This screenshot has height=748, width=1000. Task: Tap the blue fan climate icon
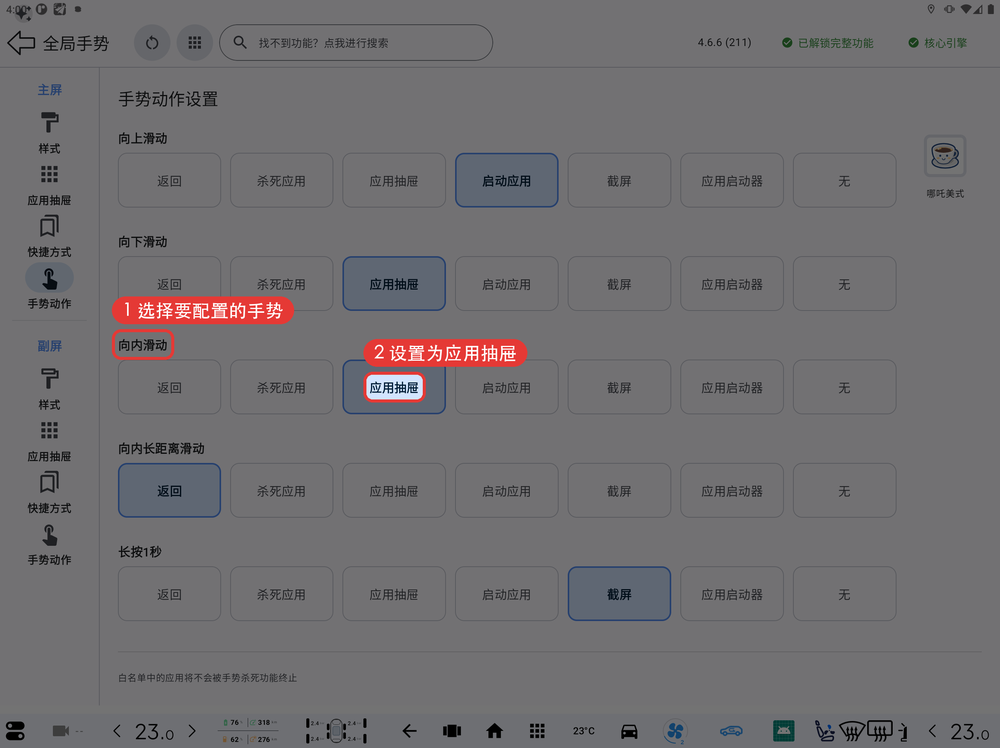(675, 731)
